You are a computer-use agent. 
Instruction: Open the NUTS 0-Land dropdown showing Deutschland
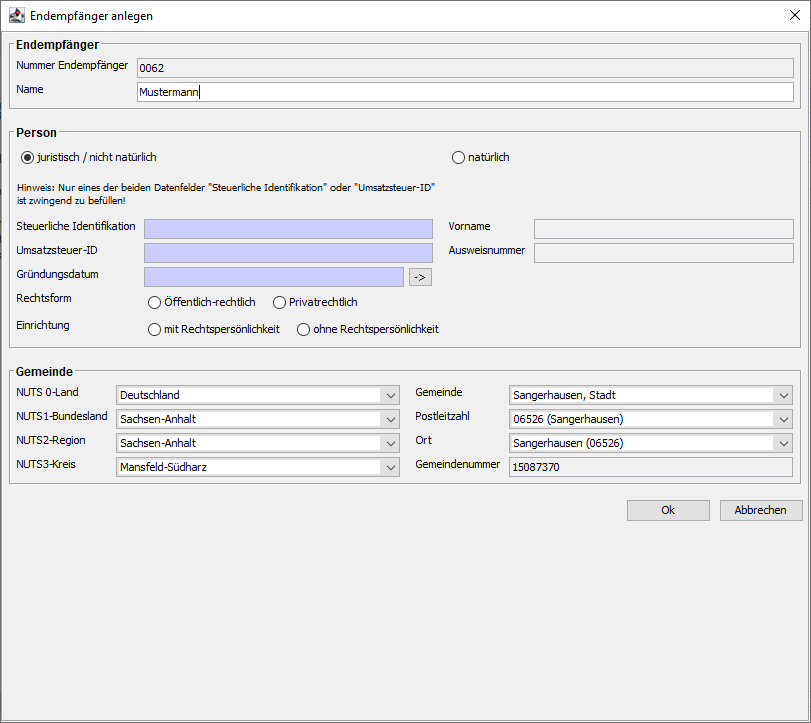(x=258, y=395)
